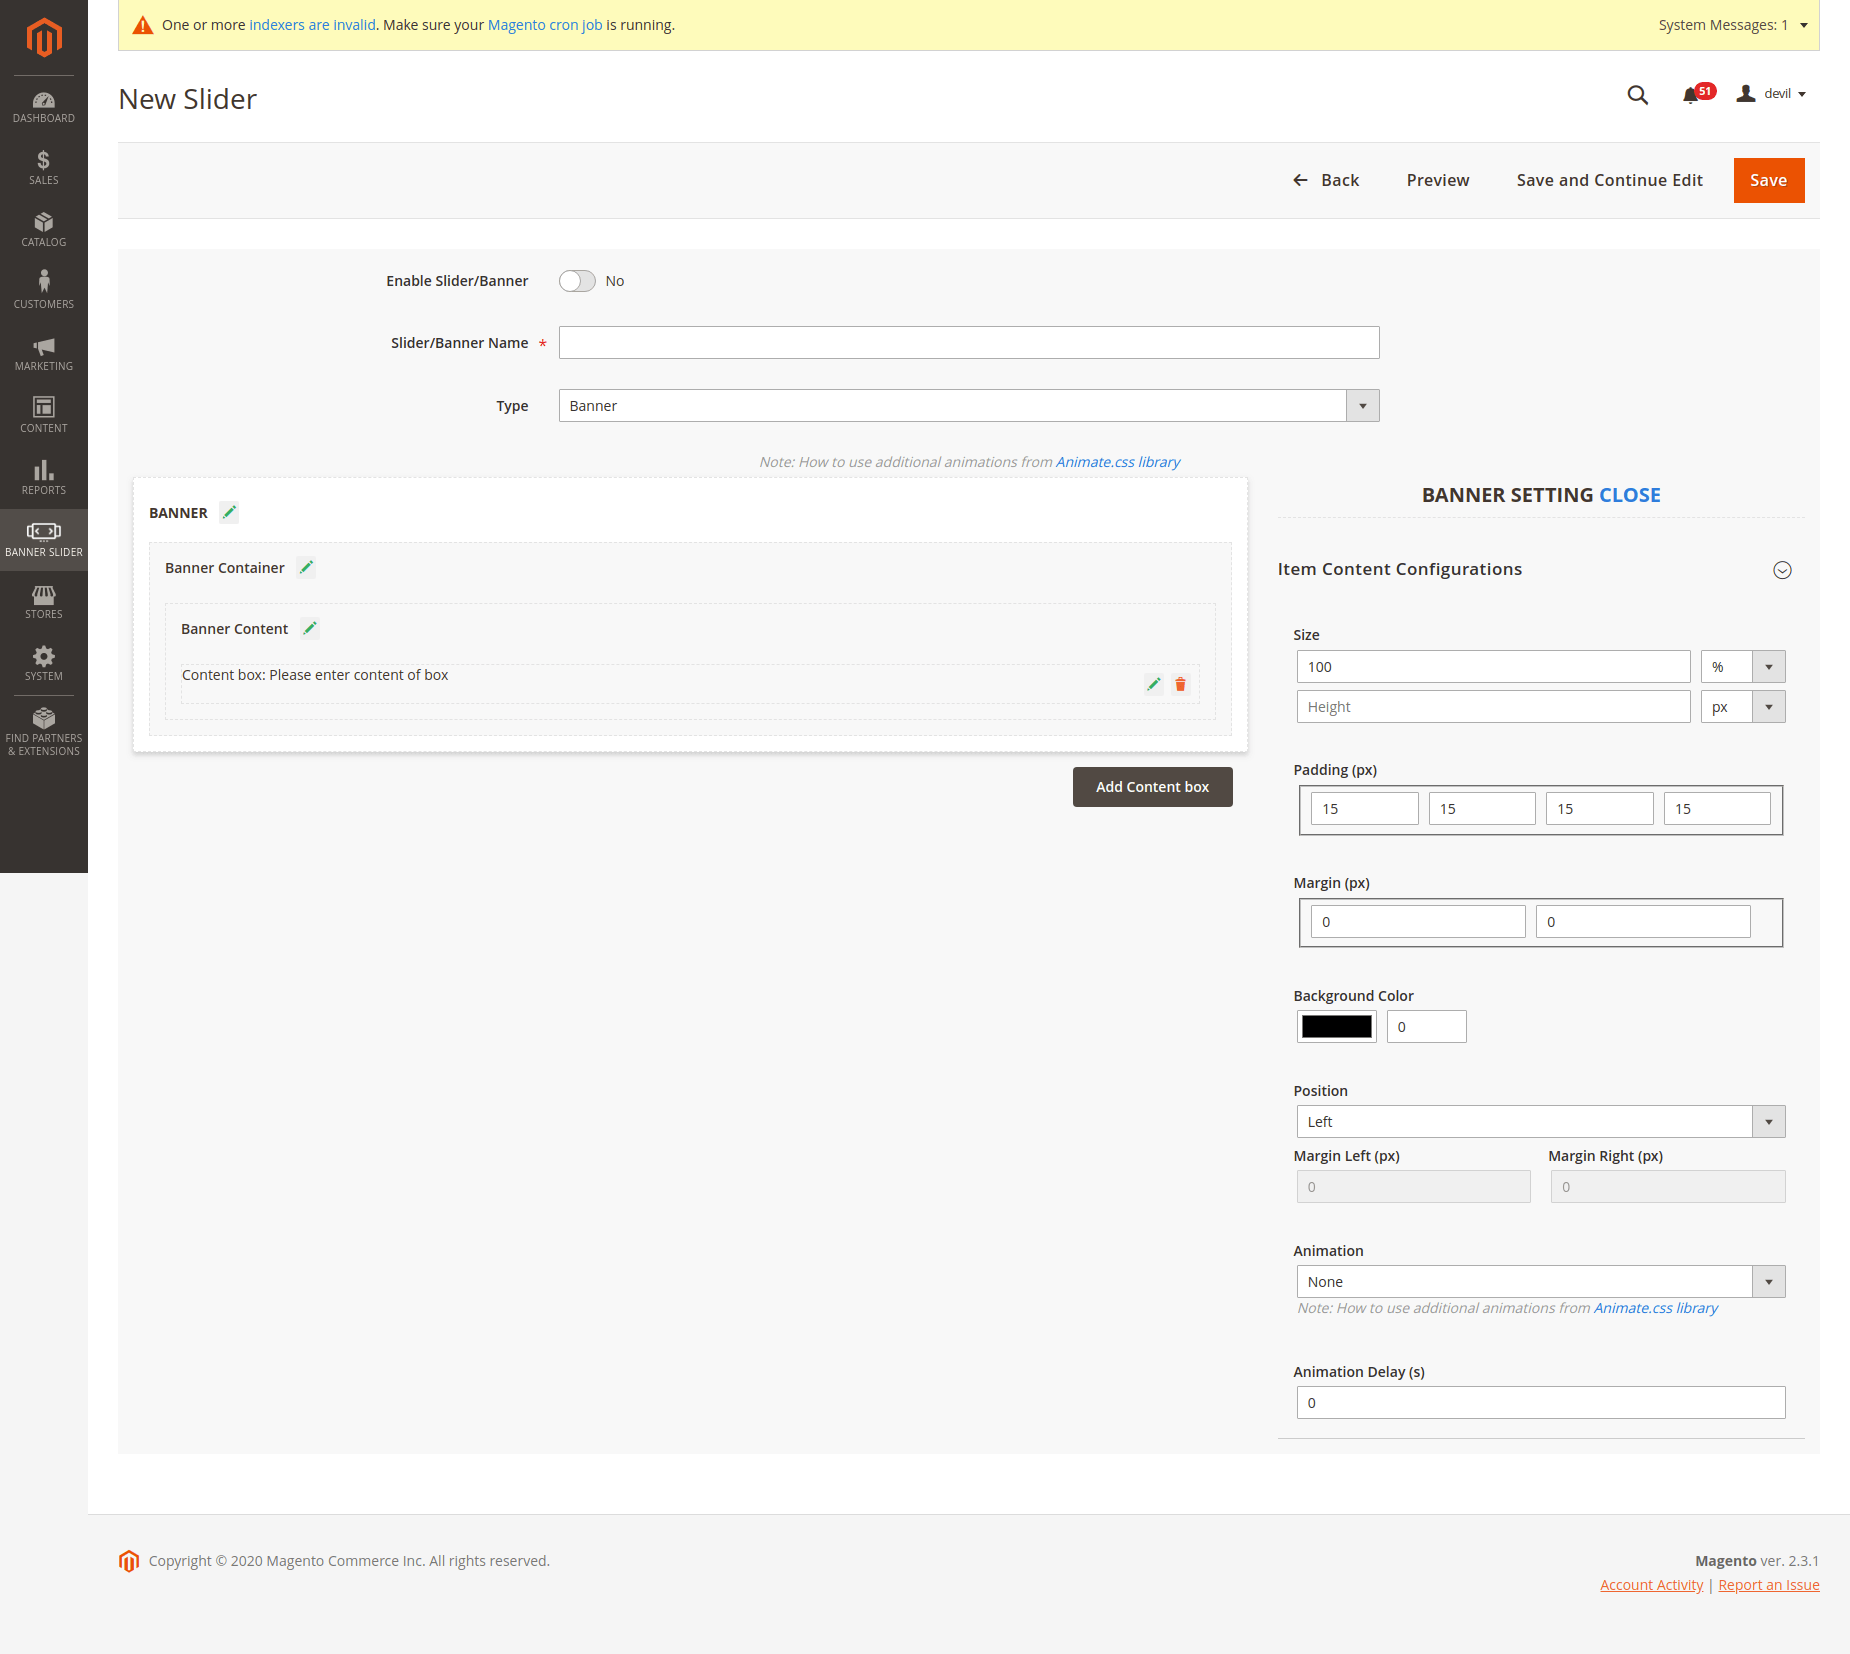This screenshot has width=1850, height=1654.
Task: Delete the Content box with trash icon
Action: pyautogui.click(x=1180, y=684)
